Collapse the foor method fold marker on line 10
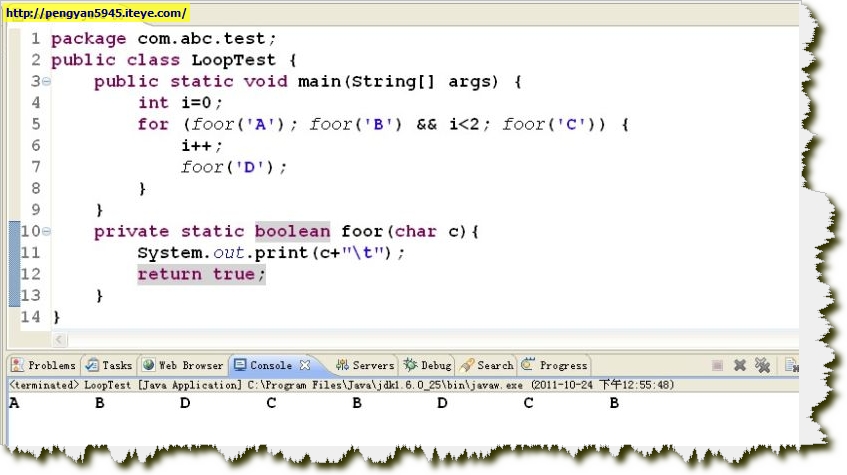Screen dimensions: 847x475 (x=46, y=231)
